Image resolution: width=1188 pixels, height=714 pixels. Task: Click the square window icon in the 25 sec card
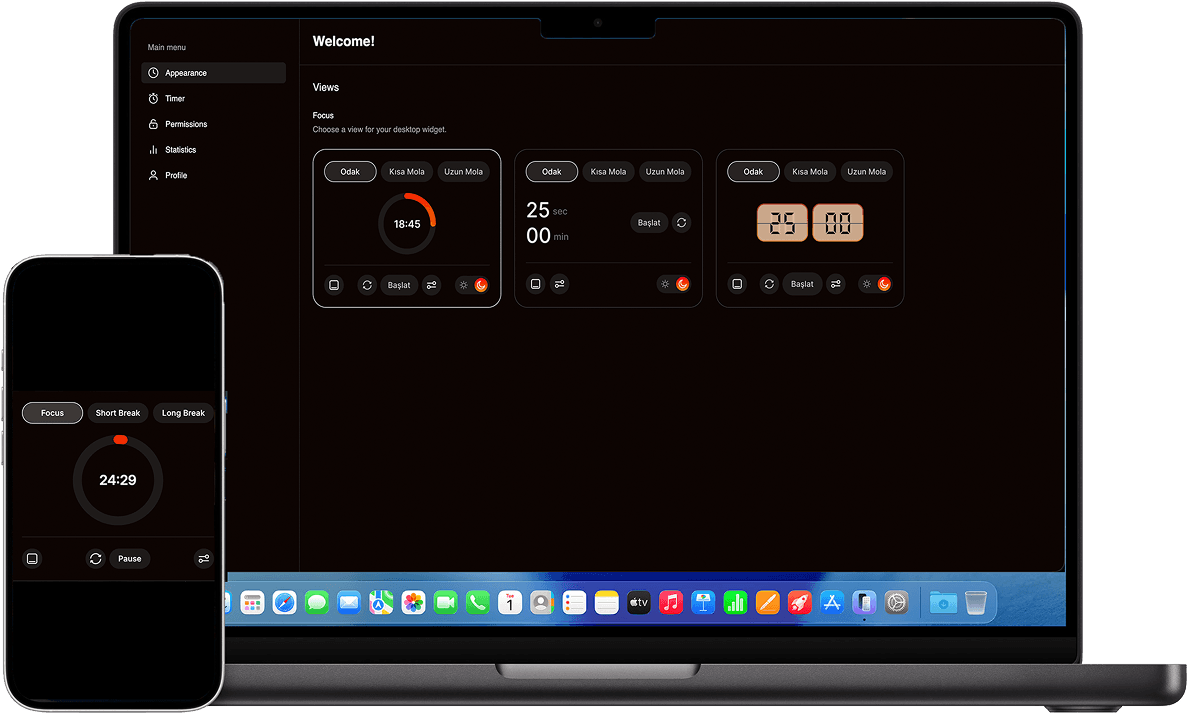tap(535, 284)
